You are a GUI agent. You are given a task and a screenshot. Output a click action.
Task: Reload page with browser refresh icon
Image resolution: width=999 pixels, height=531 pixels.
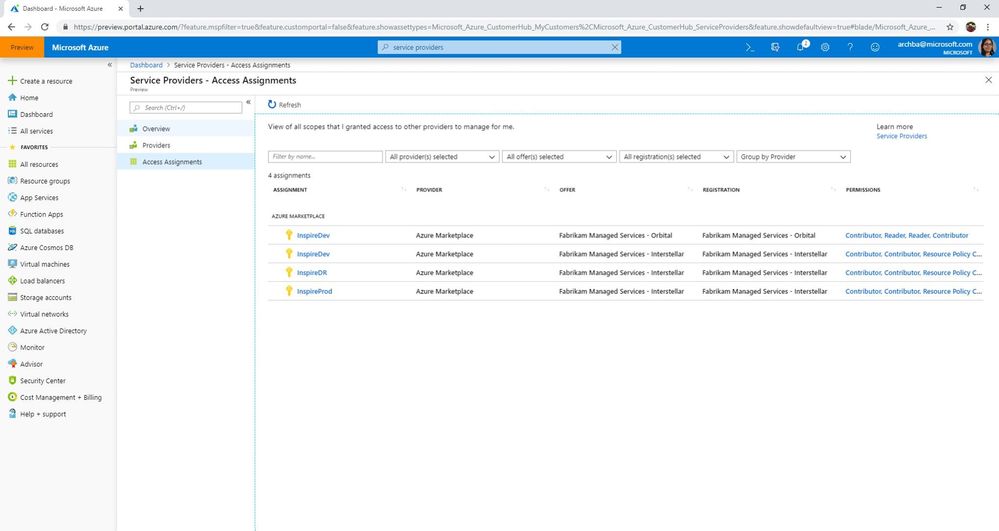[45, 27]
